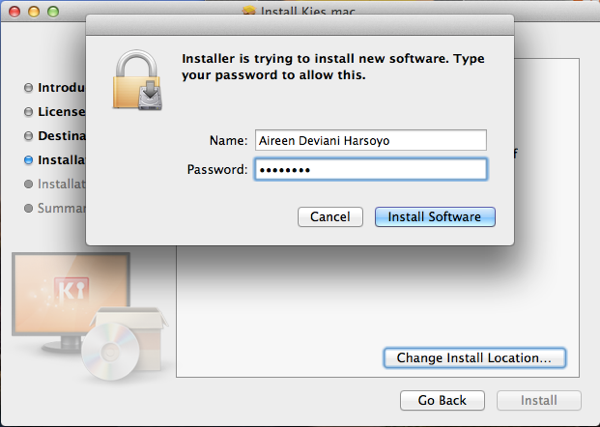Click the Kies package icon in title bar
The image size is (600, 427).
(249, 10)
